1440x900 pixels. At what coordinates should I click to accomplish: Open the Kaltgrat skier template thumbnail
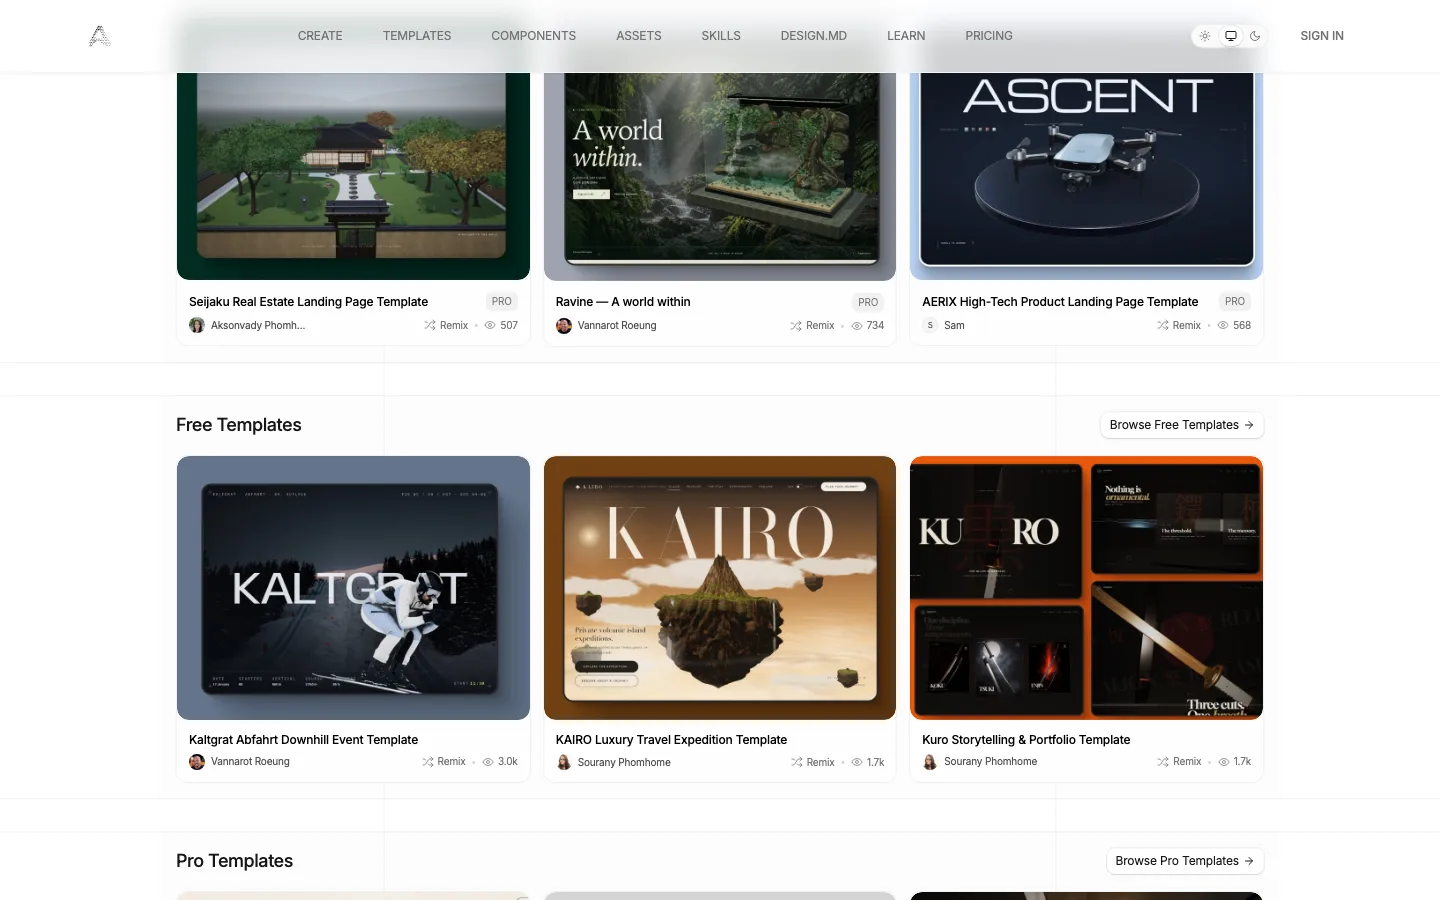353,588
